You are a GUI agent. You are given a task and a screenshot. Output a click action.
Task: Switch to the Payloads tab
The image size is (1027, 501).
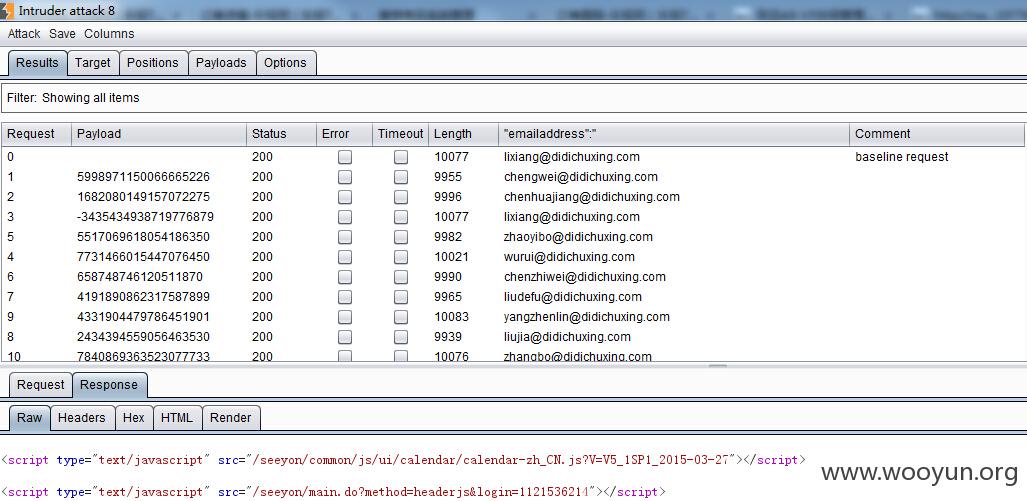pos(221,63)
